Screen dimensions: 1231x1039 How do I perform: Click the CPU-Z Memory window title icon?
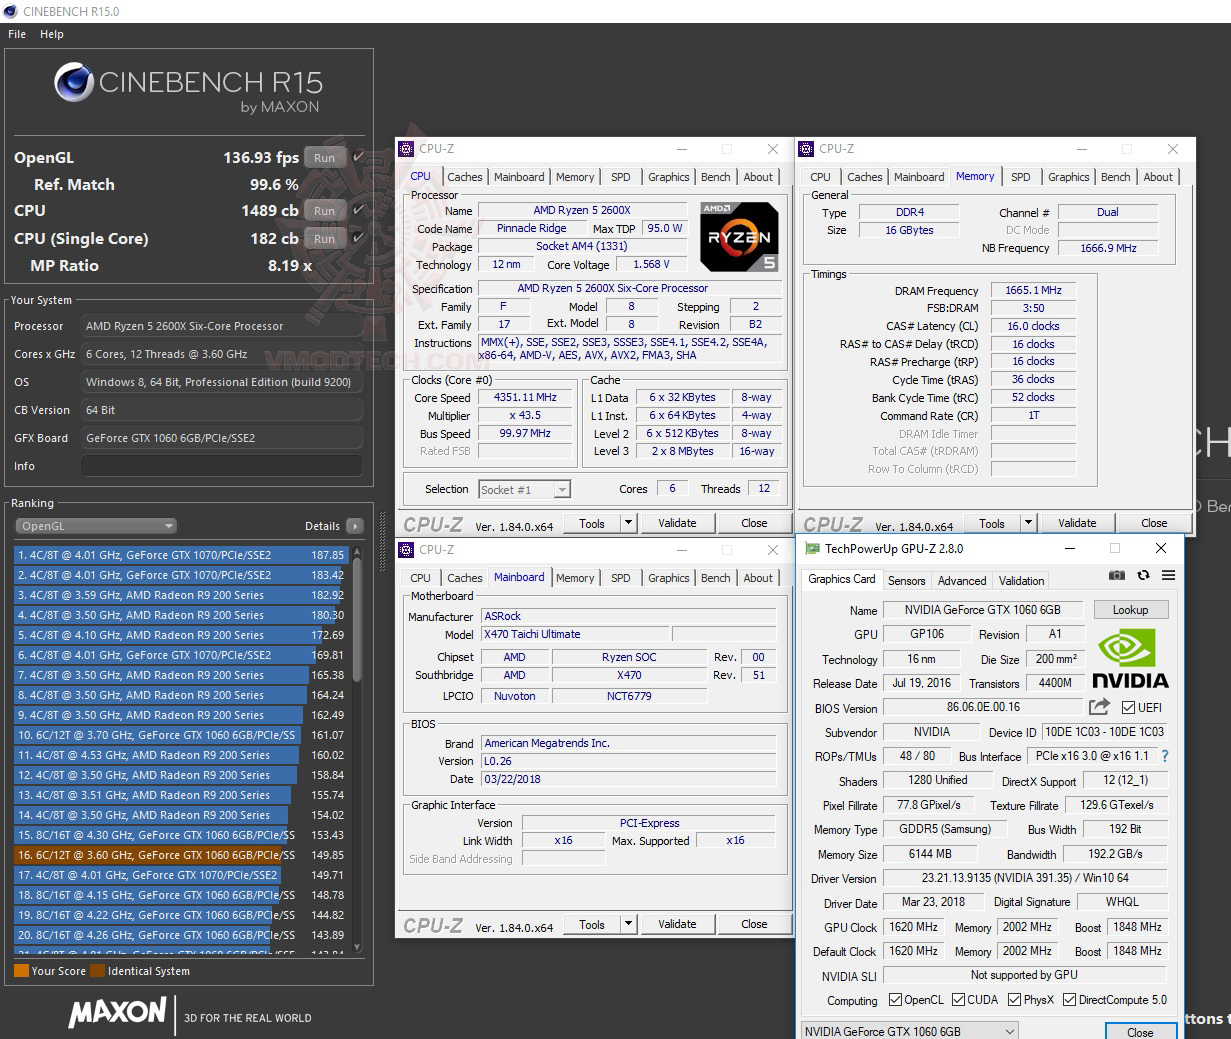pos(807,149)
